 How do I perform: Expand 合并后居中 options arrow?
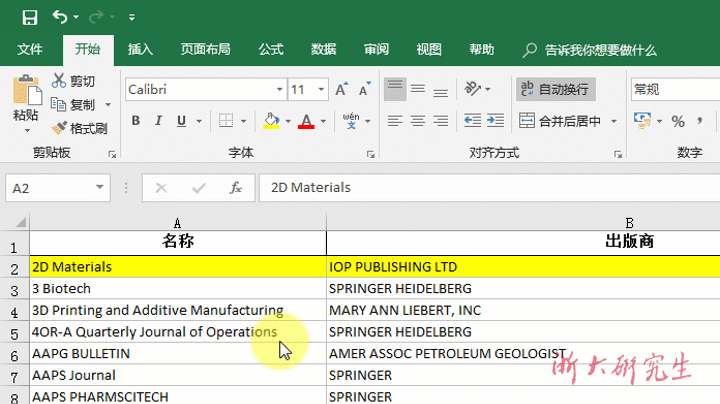click(x=614, y=121)
